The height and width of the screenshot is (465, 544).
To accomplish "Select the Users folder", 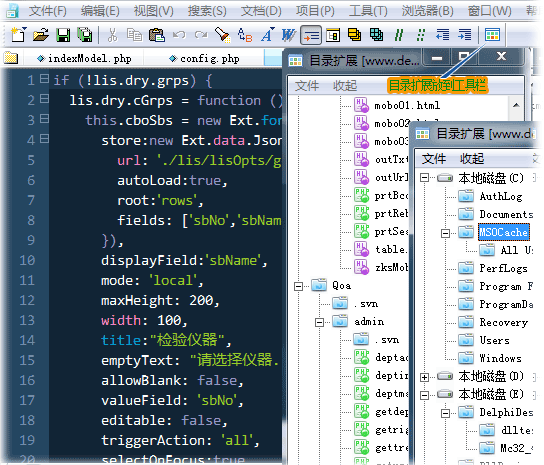I will (x=494, y=340).
